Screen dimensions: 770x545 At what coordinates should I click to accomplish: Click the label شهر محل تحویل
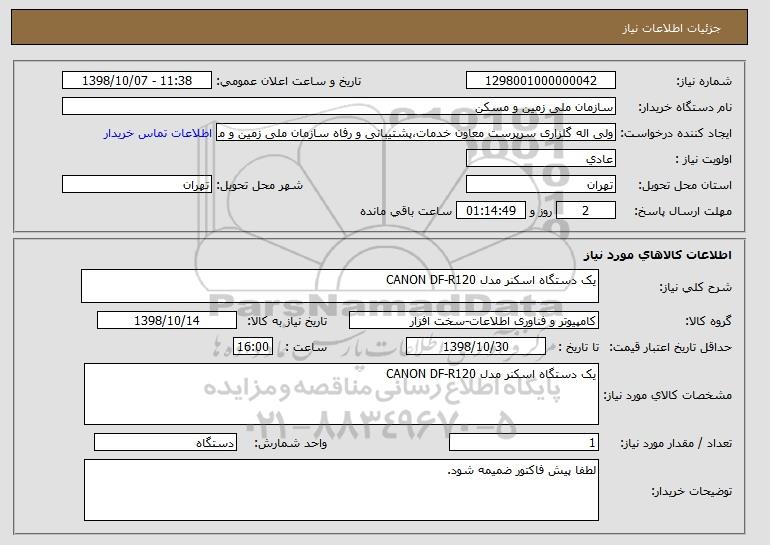point(260,185)
